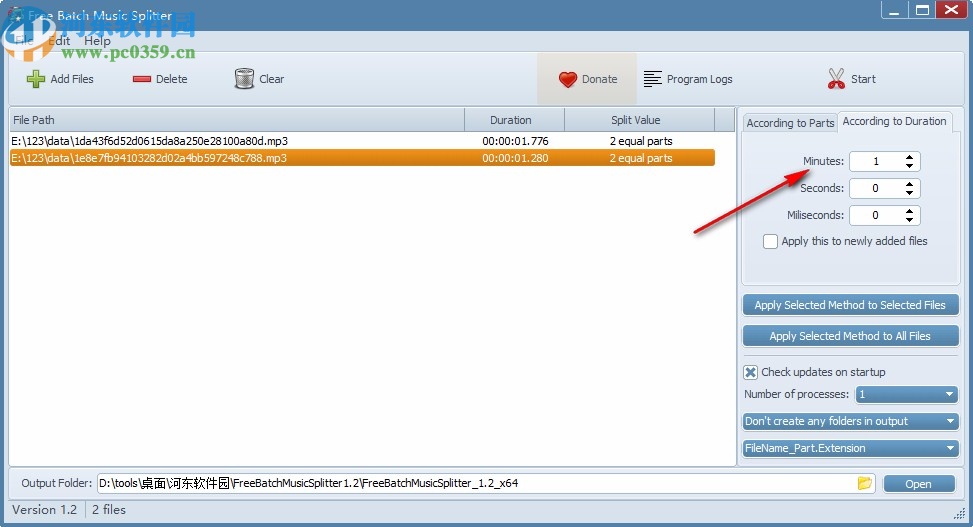
Task: Click the Clear label
Action: click(x=271, y=79)
